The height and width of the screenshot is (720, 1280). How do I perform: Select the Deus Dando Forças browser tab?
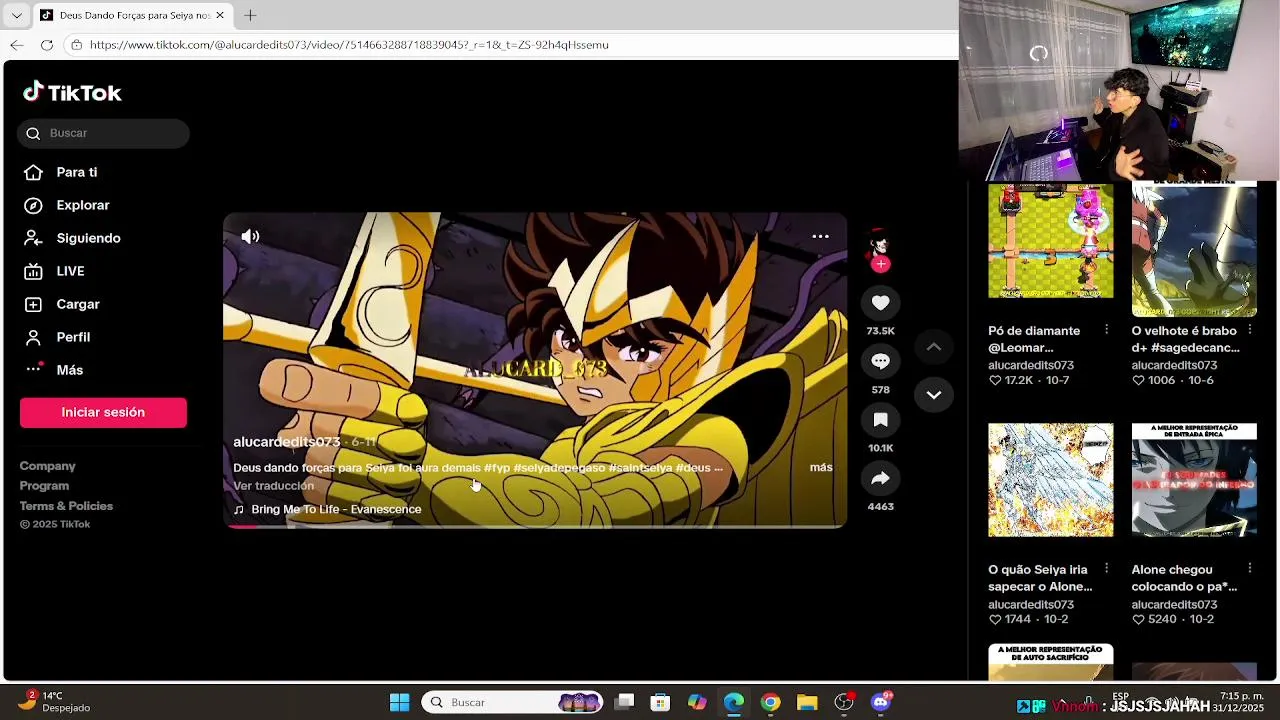[x=132, y=15]
